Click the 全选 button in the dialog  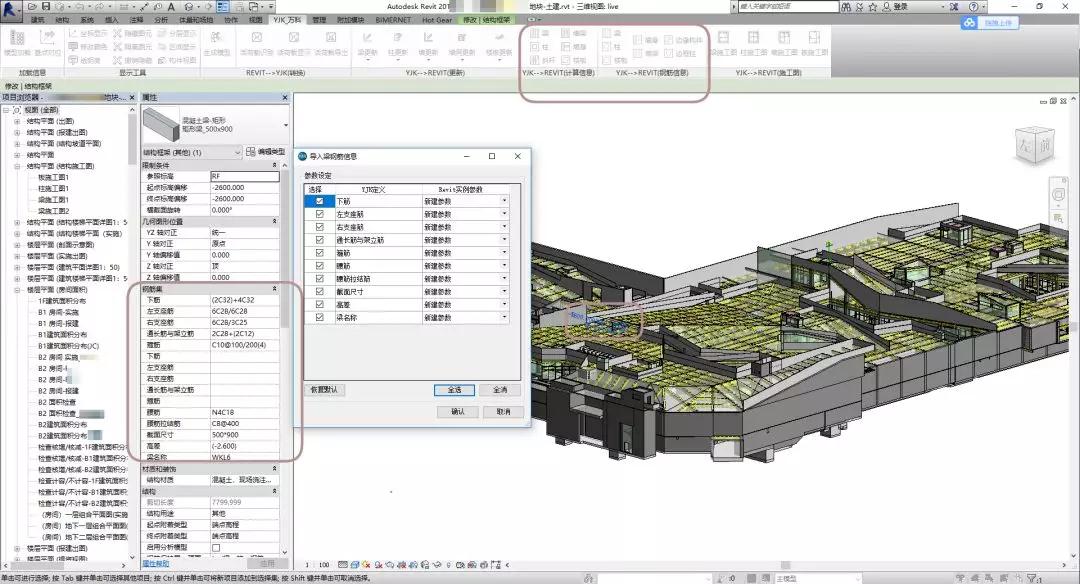455,390
